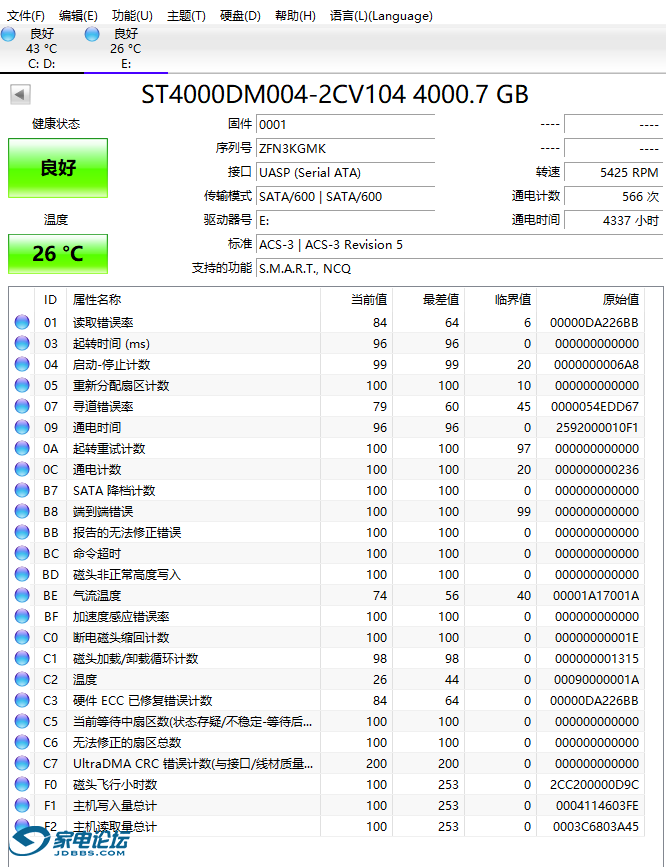This screenshot has width=666, height=867.
Task: Open the 帮助(H) menu
Action: [x=295, y=16]
